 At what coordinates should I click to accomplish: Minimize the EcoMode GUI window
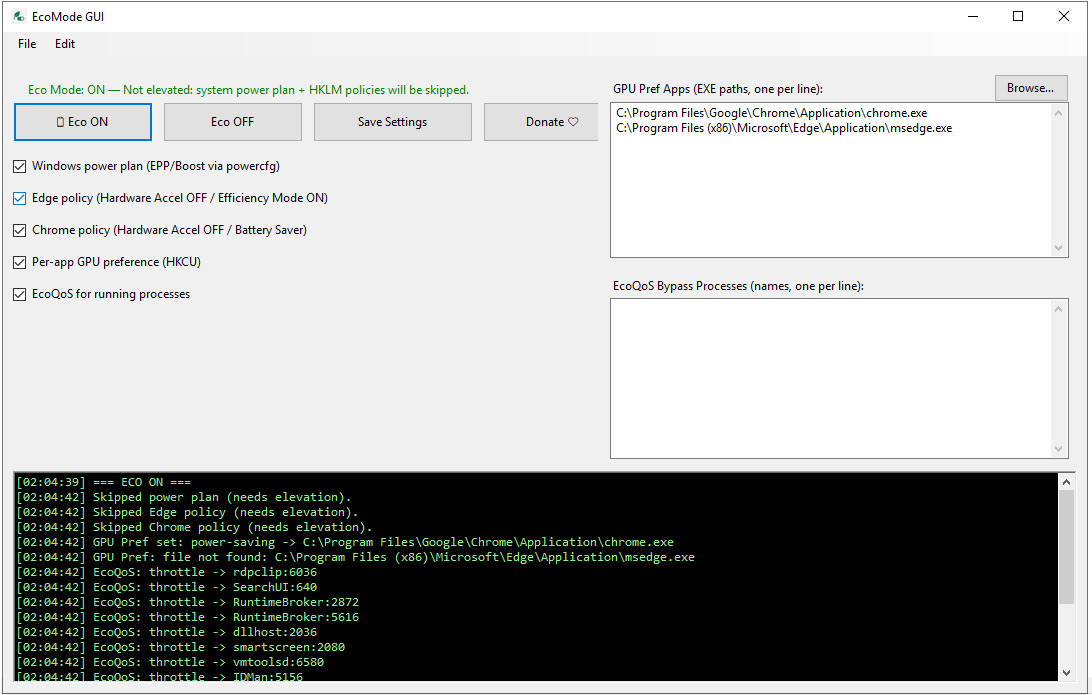tap(973, 16)
